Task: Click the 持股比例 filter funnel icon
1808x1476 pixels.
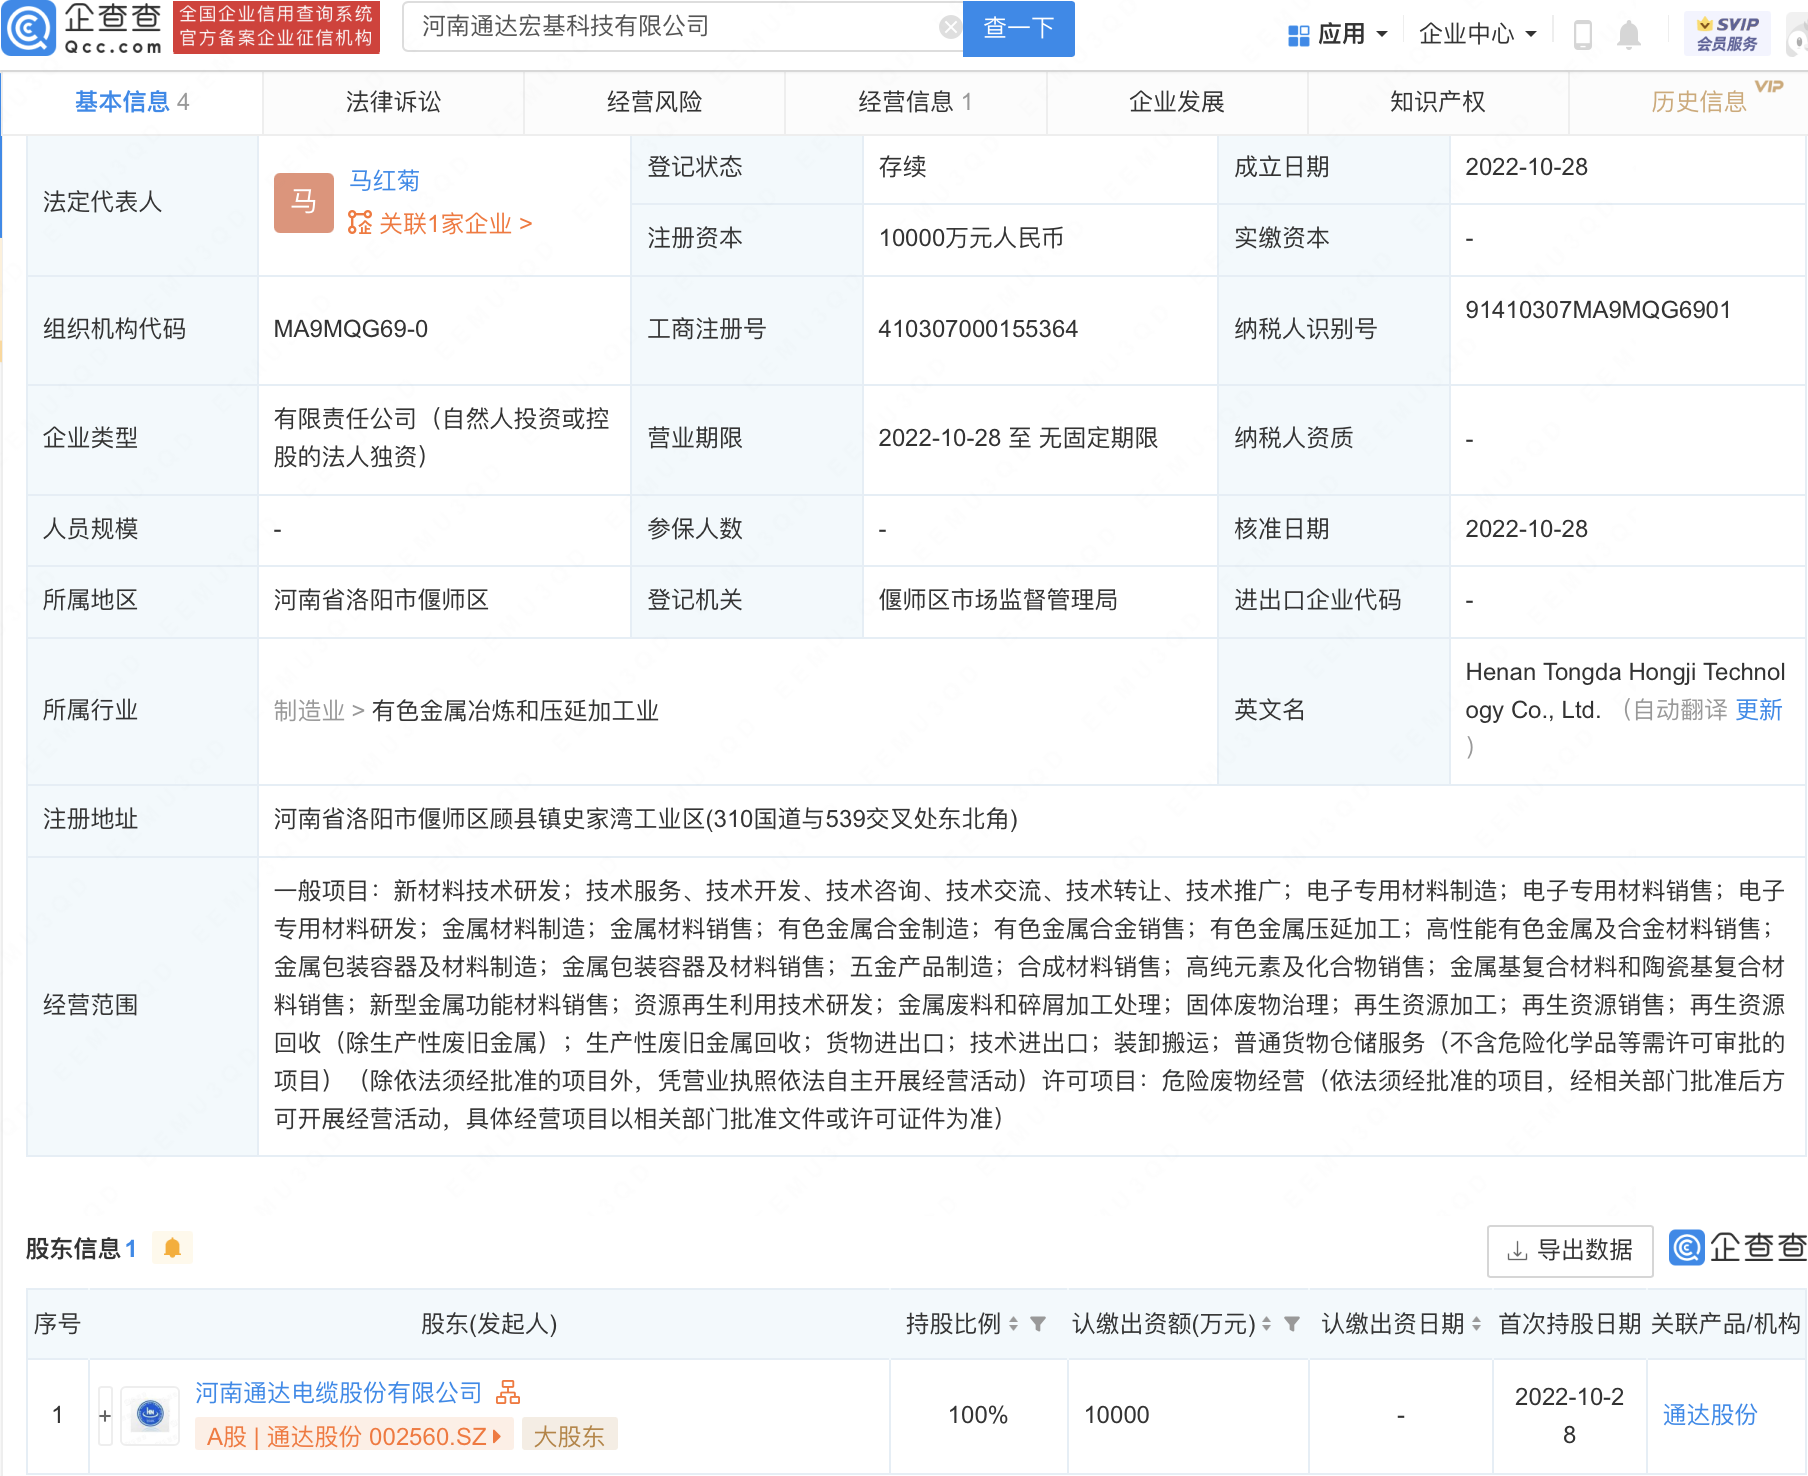Action: click(1038, 1324)
